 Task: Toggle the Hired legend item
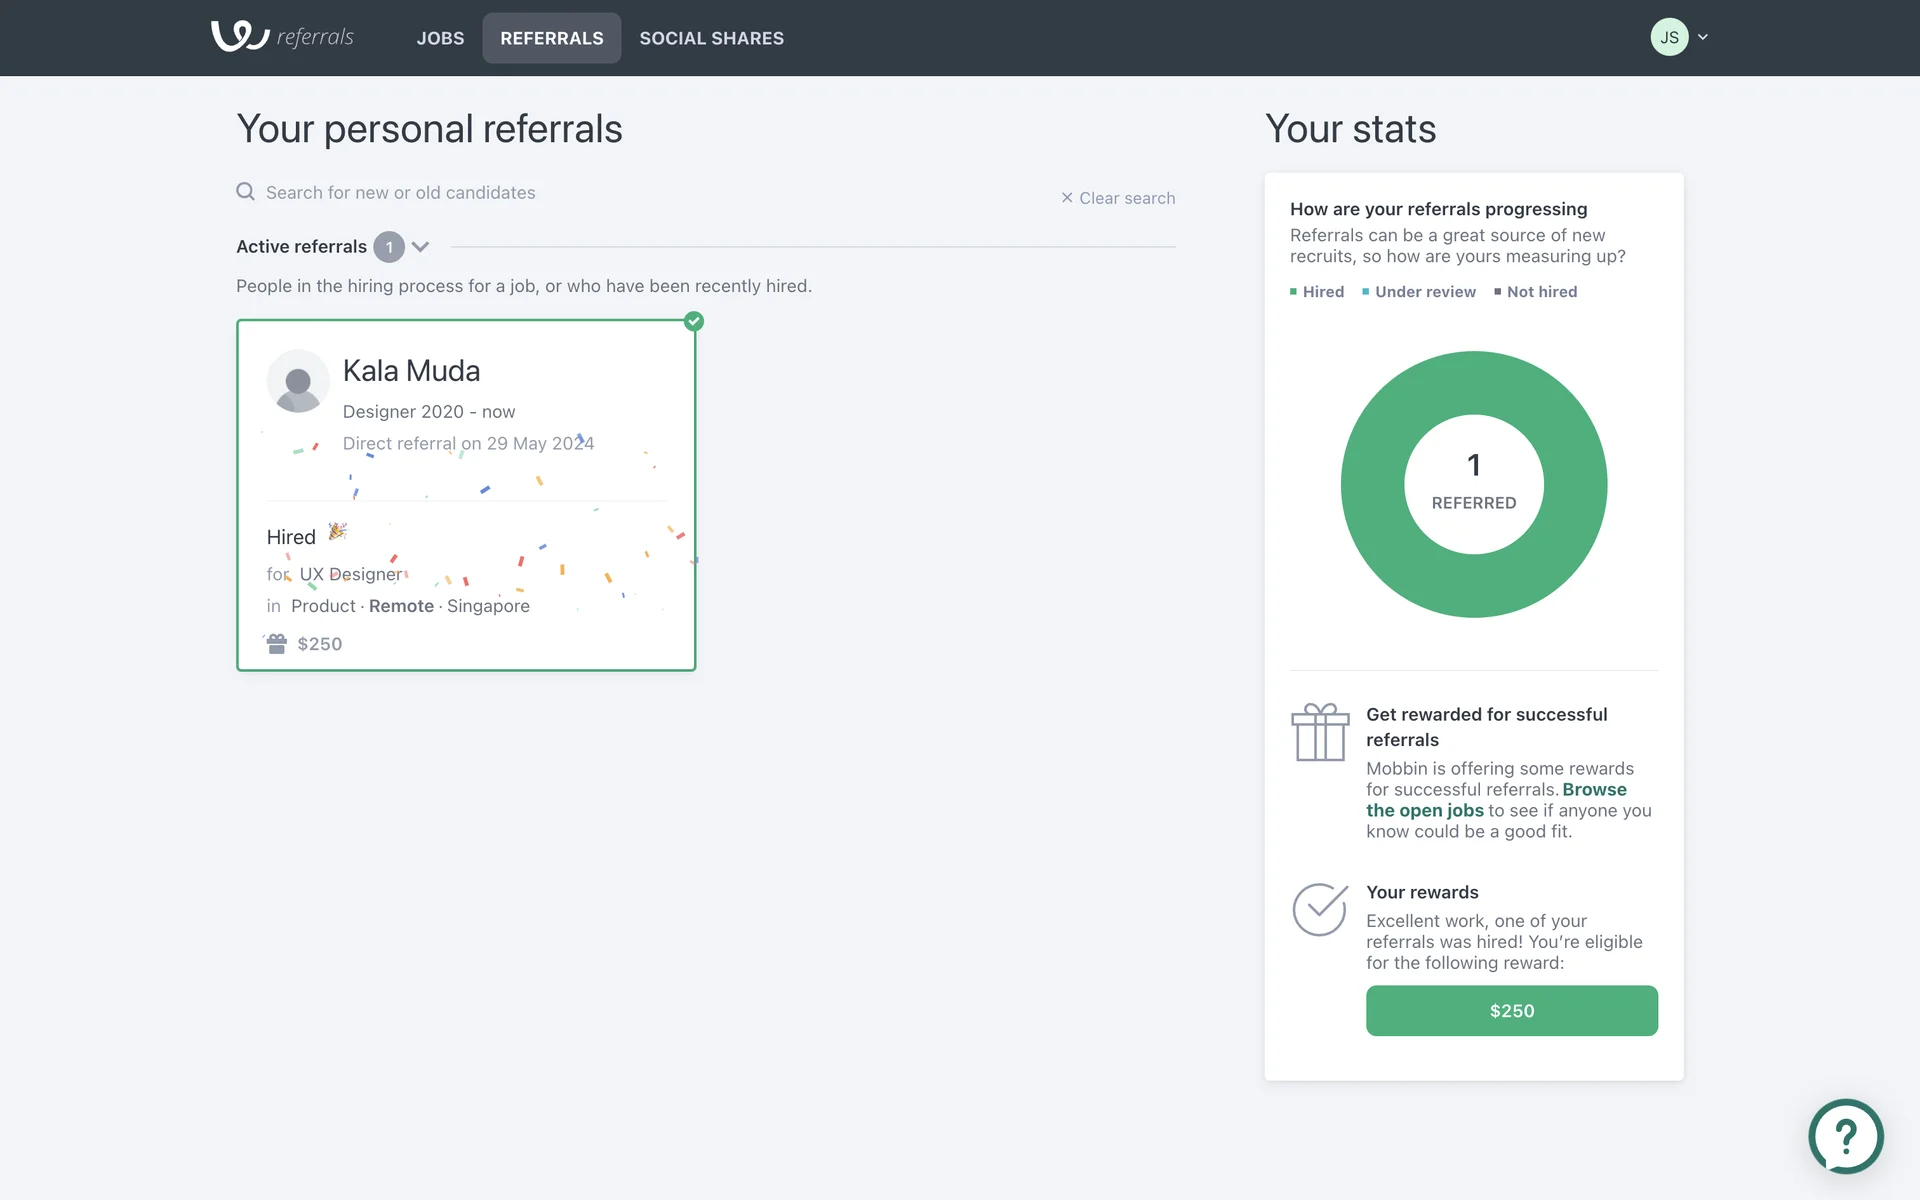click(x=1317, y=292)
